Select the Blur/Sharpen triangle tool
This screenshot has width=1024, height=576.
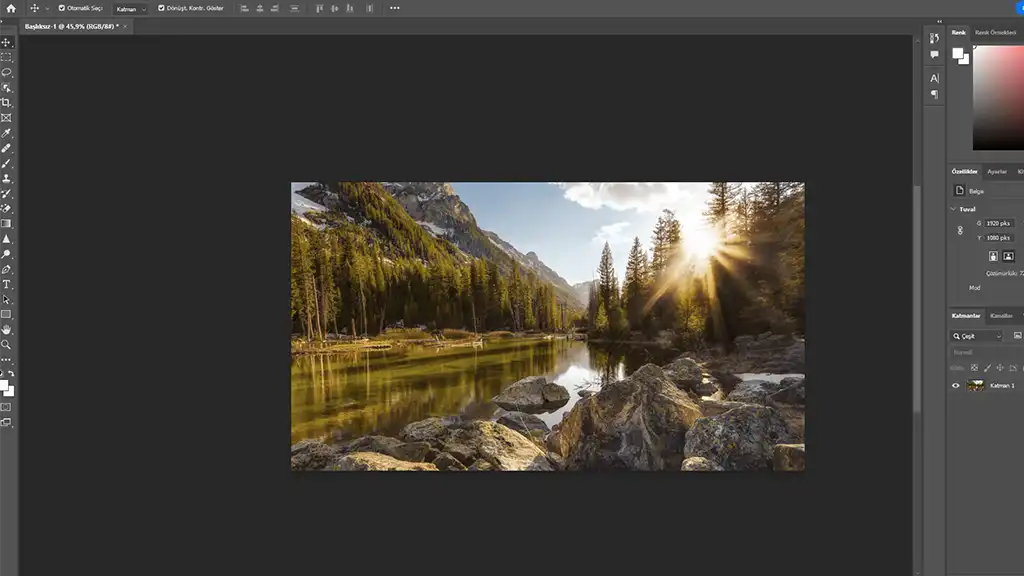coord(6,239)
